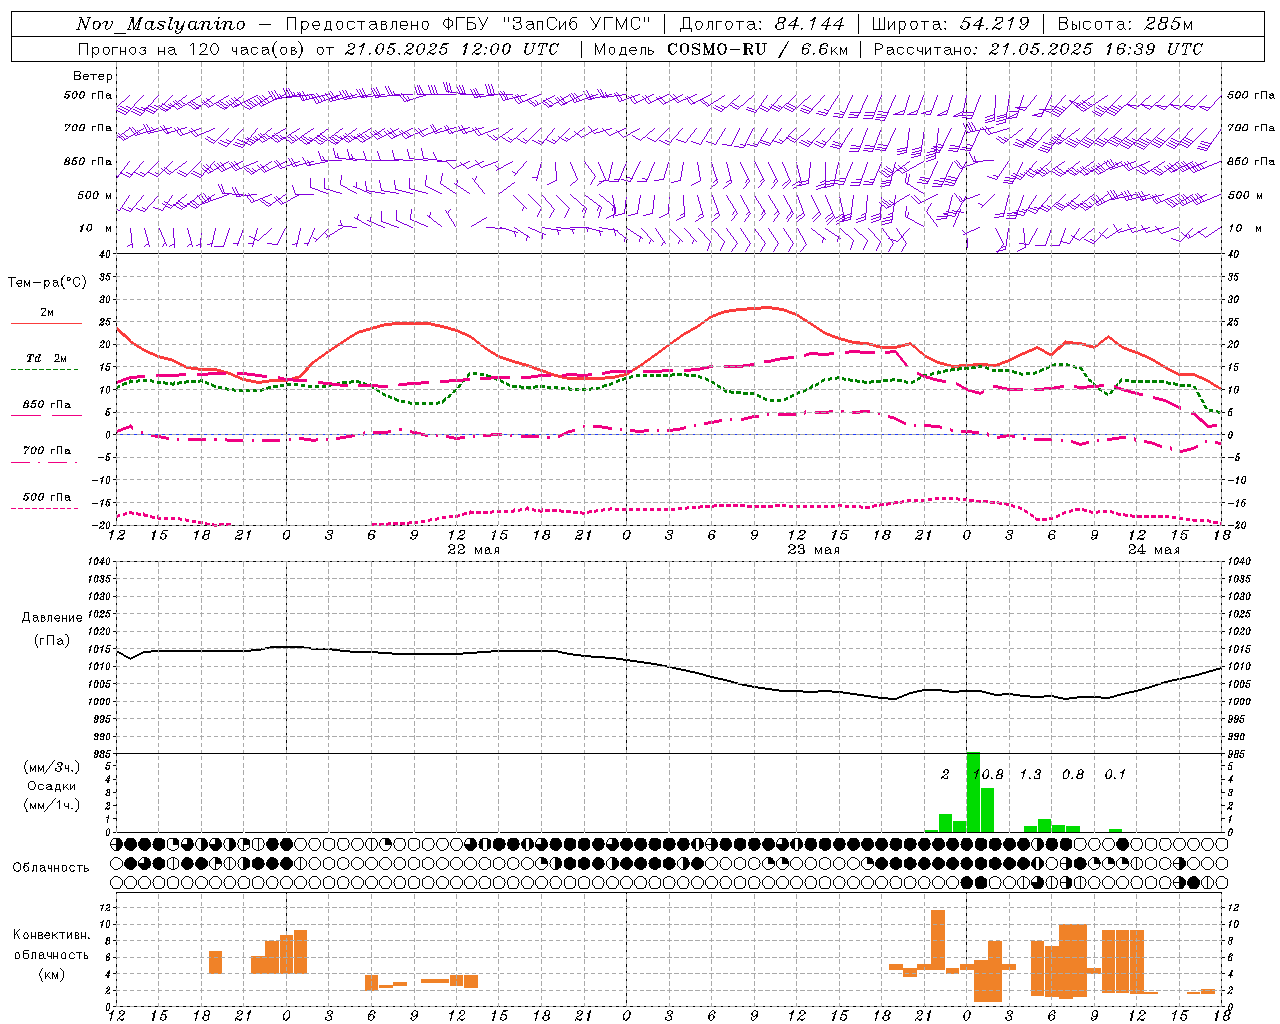Click the 10 м wind level label on left
1280x1024 pixels.
click(95, 228)
